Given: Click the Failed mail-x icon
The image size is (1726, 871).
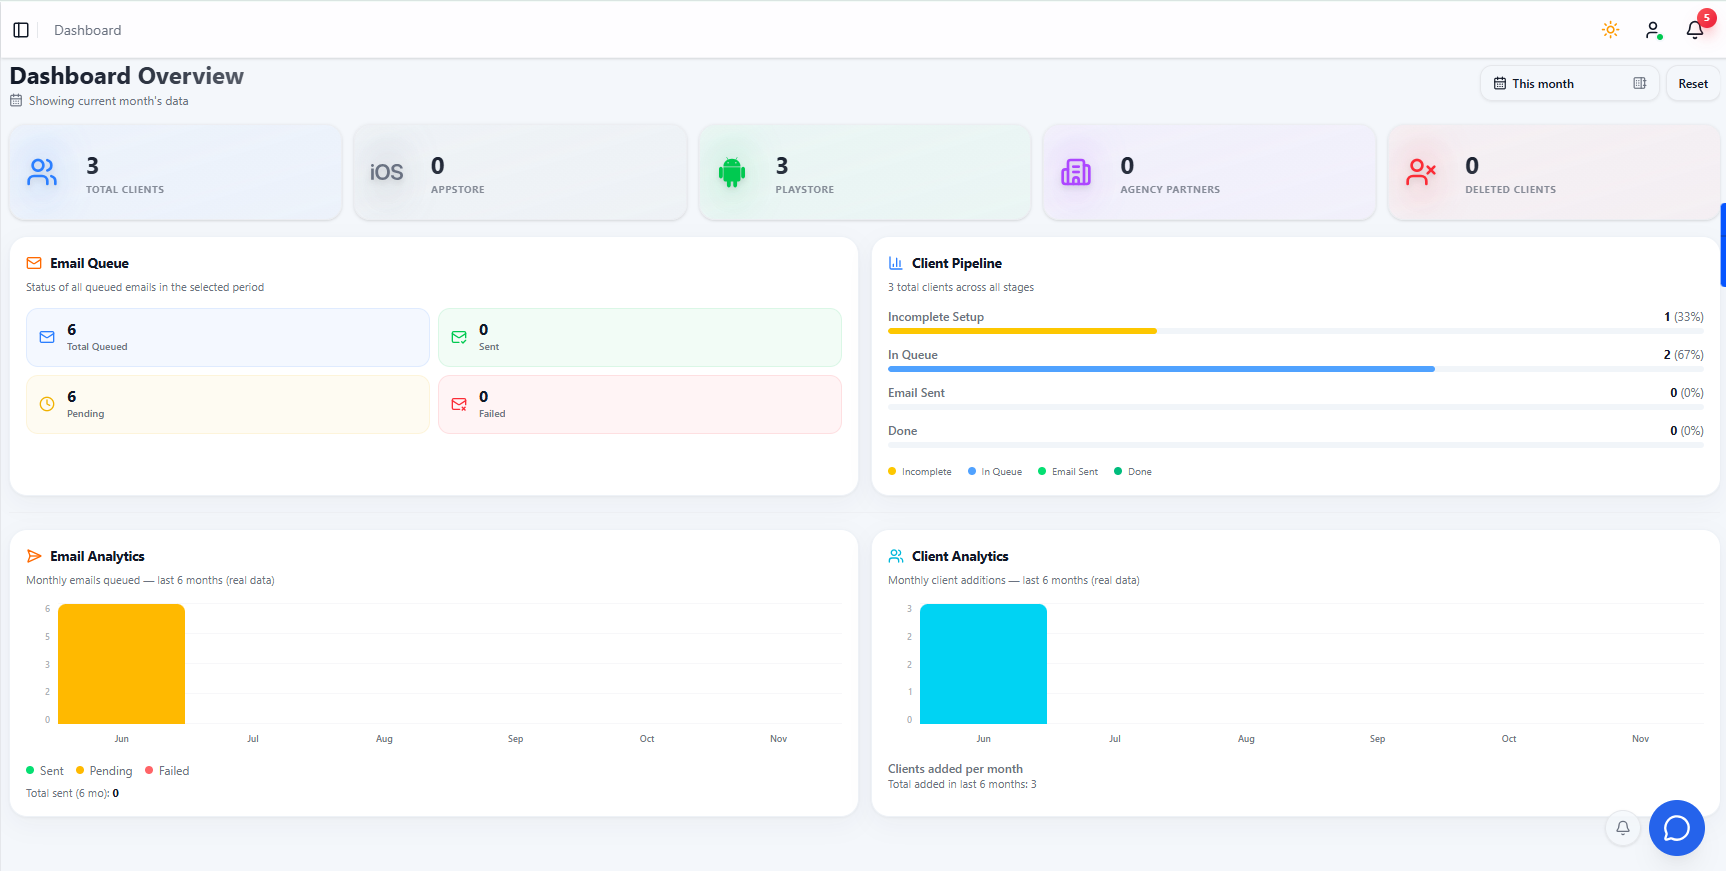Looking at the screenshot, I should click(459, 404).
